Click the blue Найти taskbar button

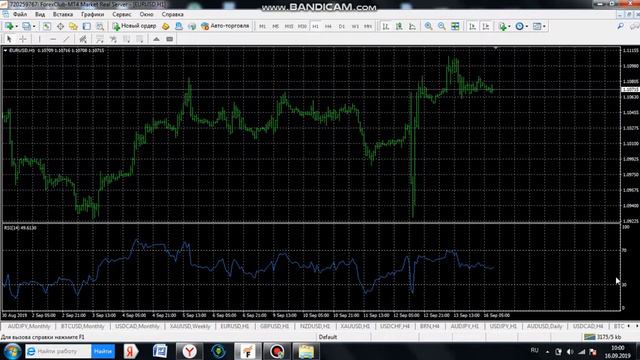pos(103,351)
